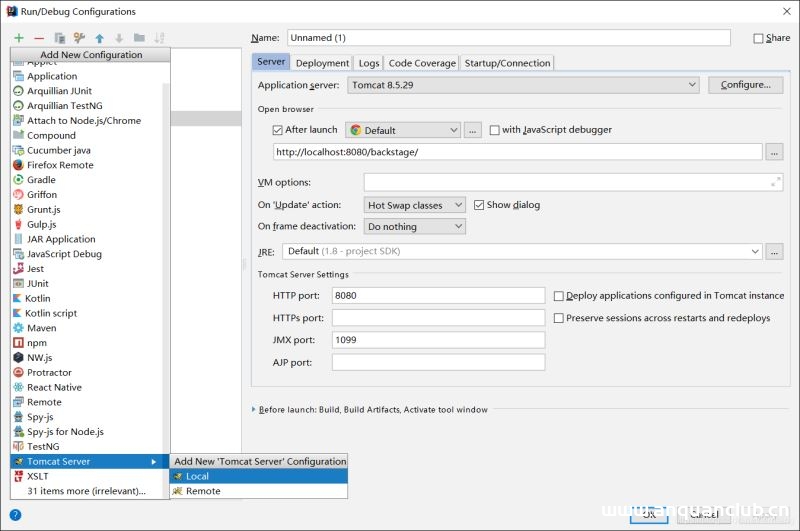Expand the Before launch section
Viewport: 800px width, 531px height.
pyautogui.click(x=254, y=409)
